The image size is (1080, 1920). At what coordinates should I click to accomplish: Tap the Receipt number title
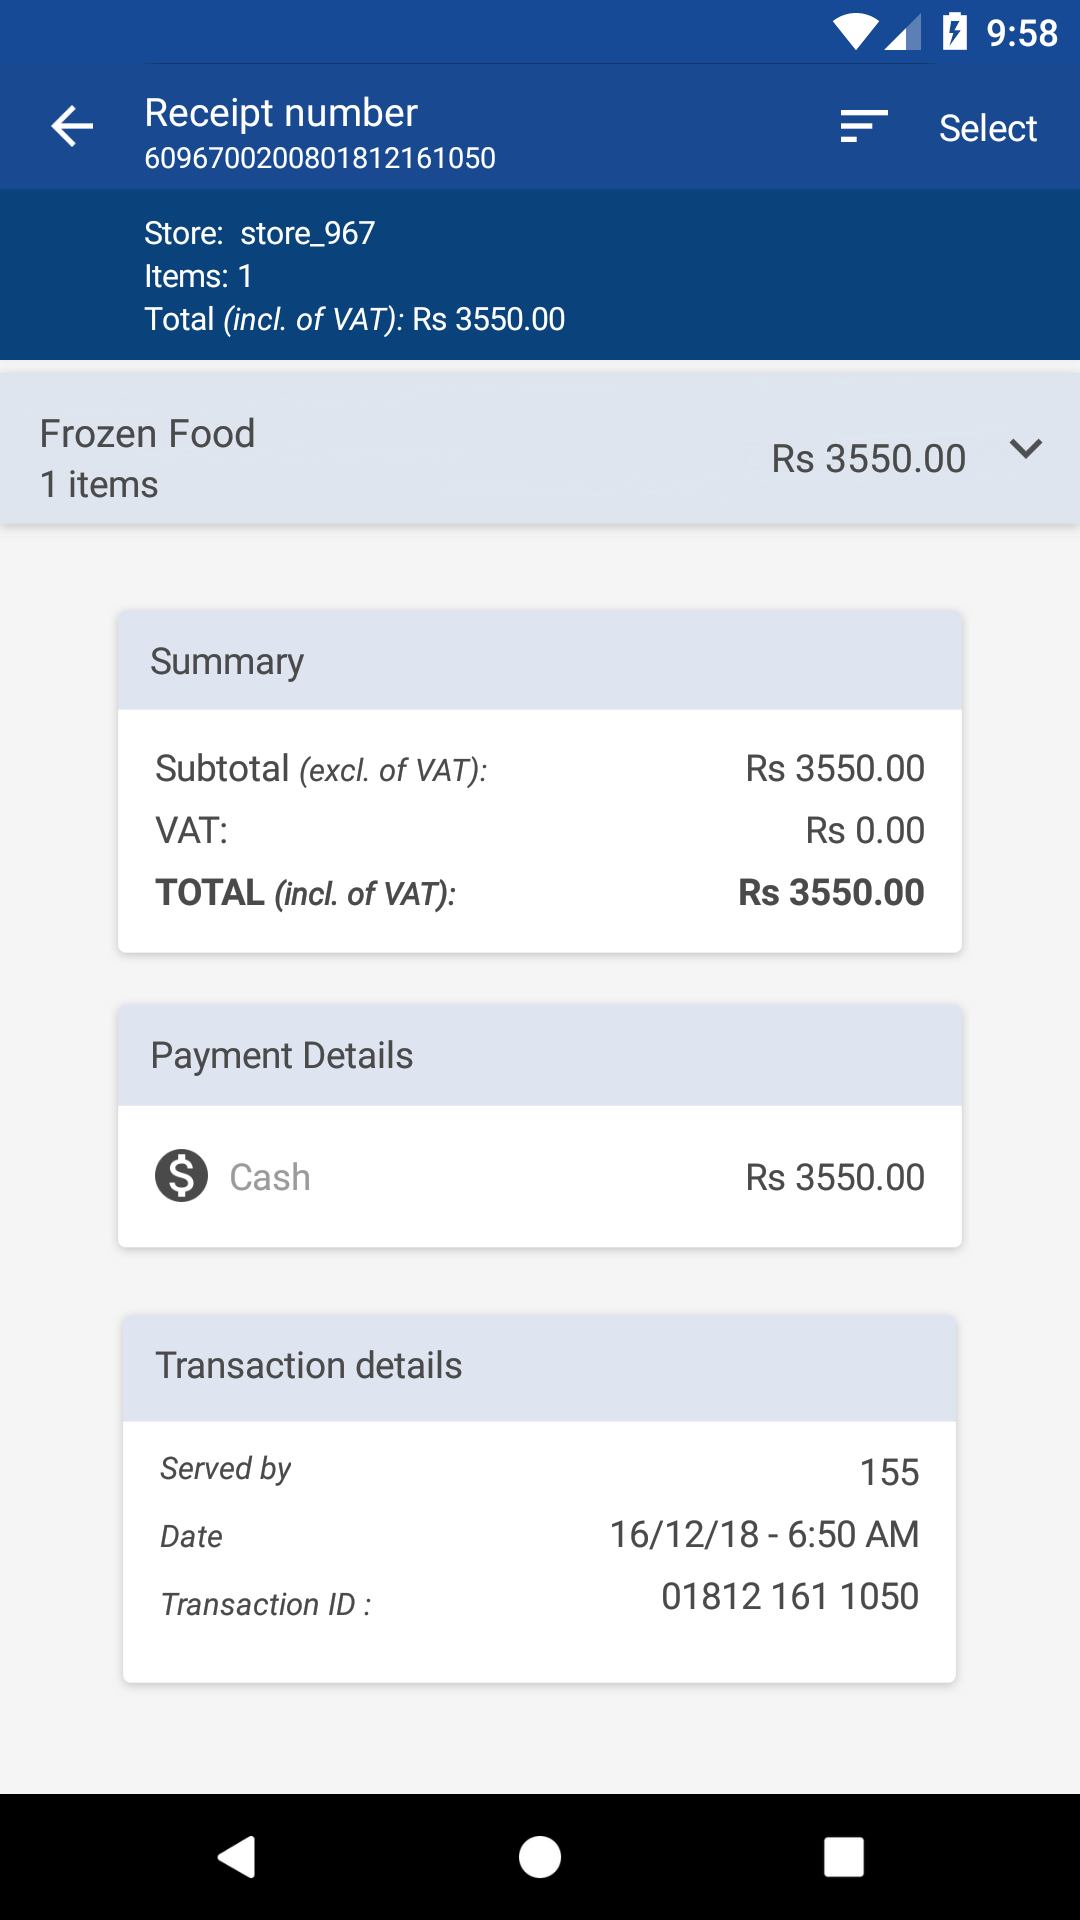(281, 113)
